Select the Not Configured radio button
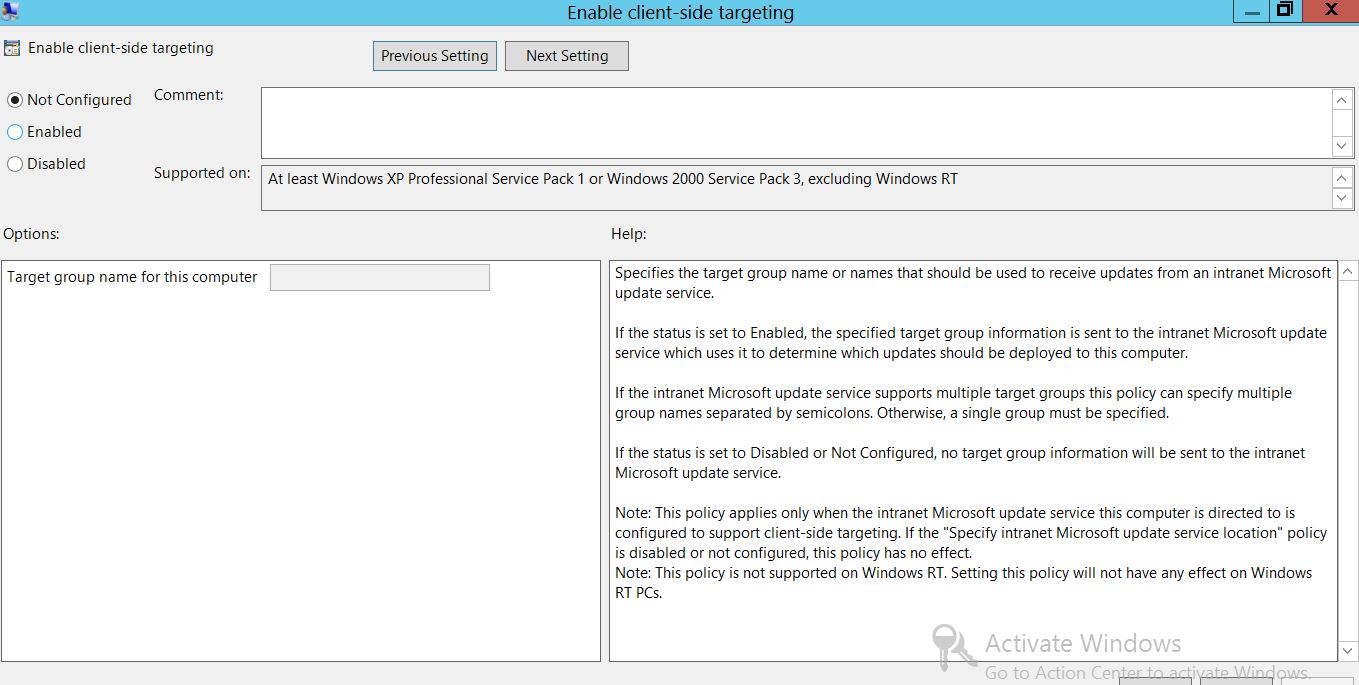Image resolution: width=1359 pixels, height=685 pixels. 15,100
